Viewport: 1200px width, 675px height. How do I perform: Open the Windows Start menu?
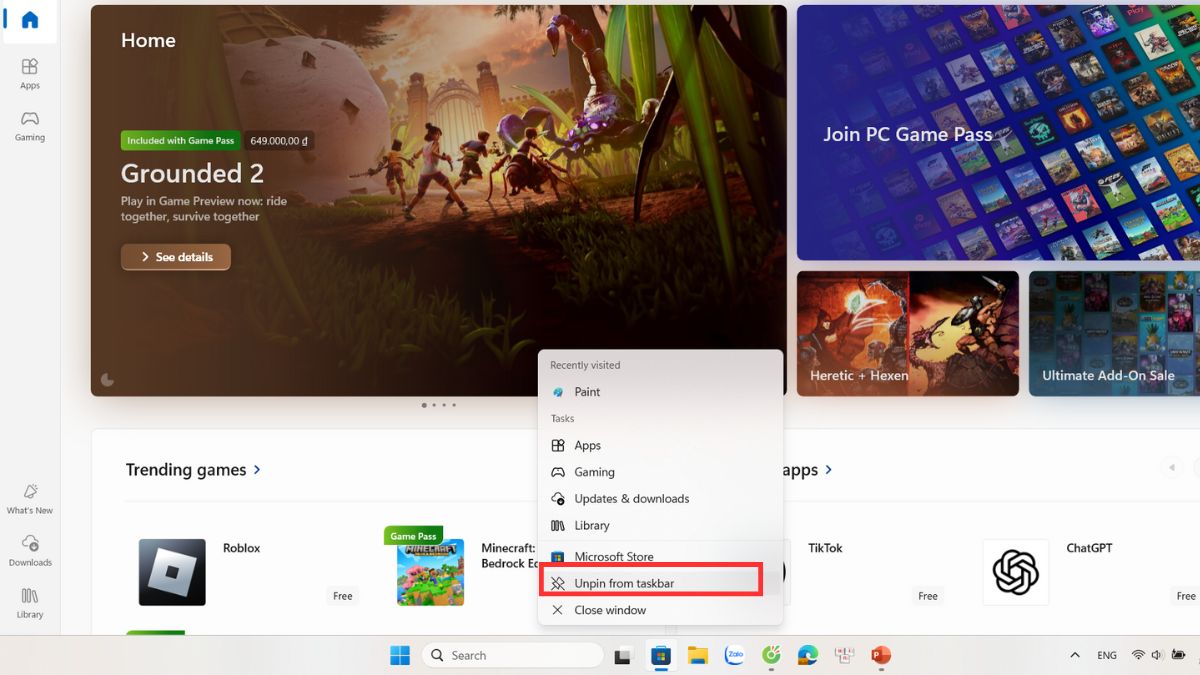point(400,655)
